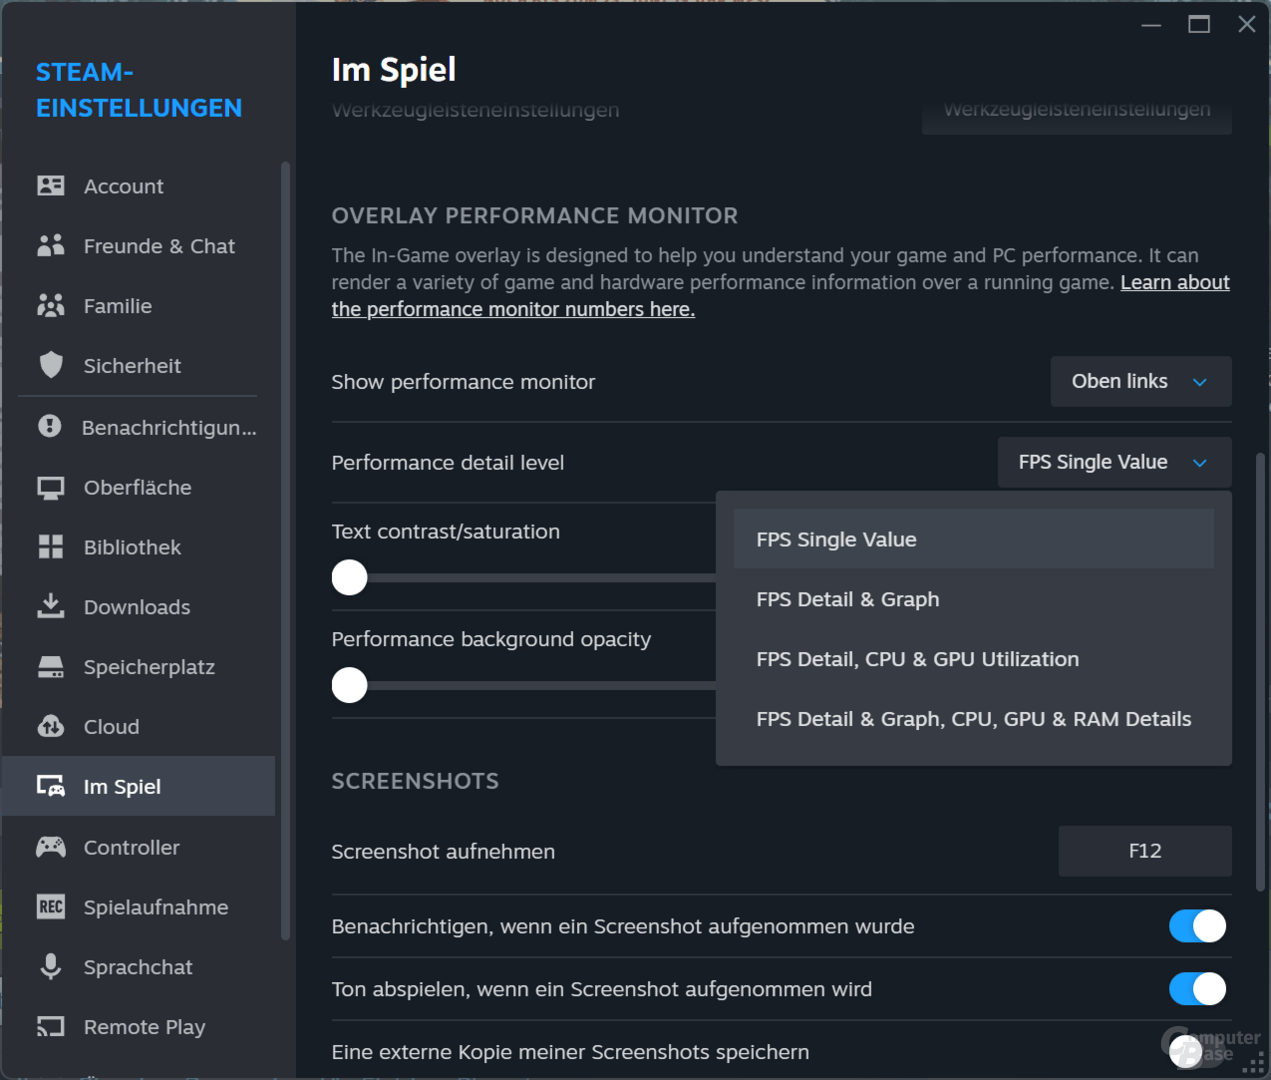This screenshot has width=1271, height=1080.
Task: Click the Benachrichtigungen alert icon
Action: [50, 427]
